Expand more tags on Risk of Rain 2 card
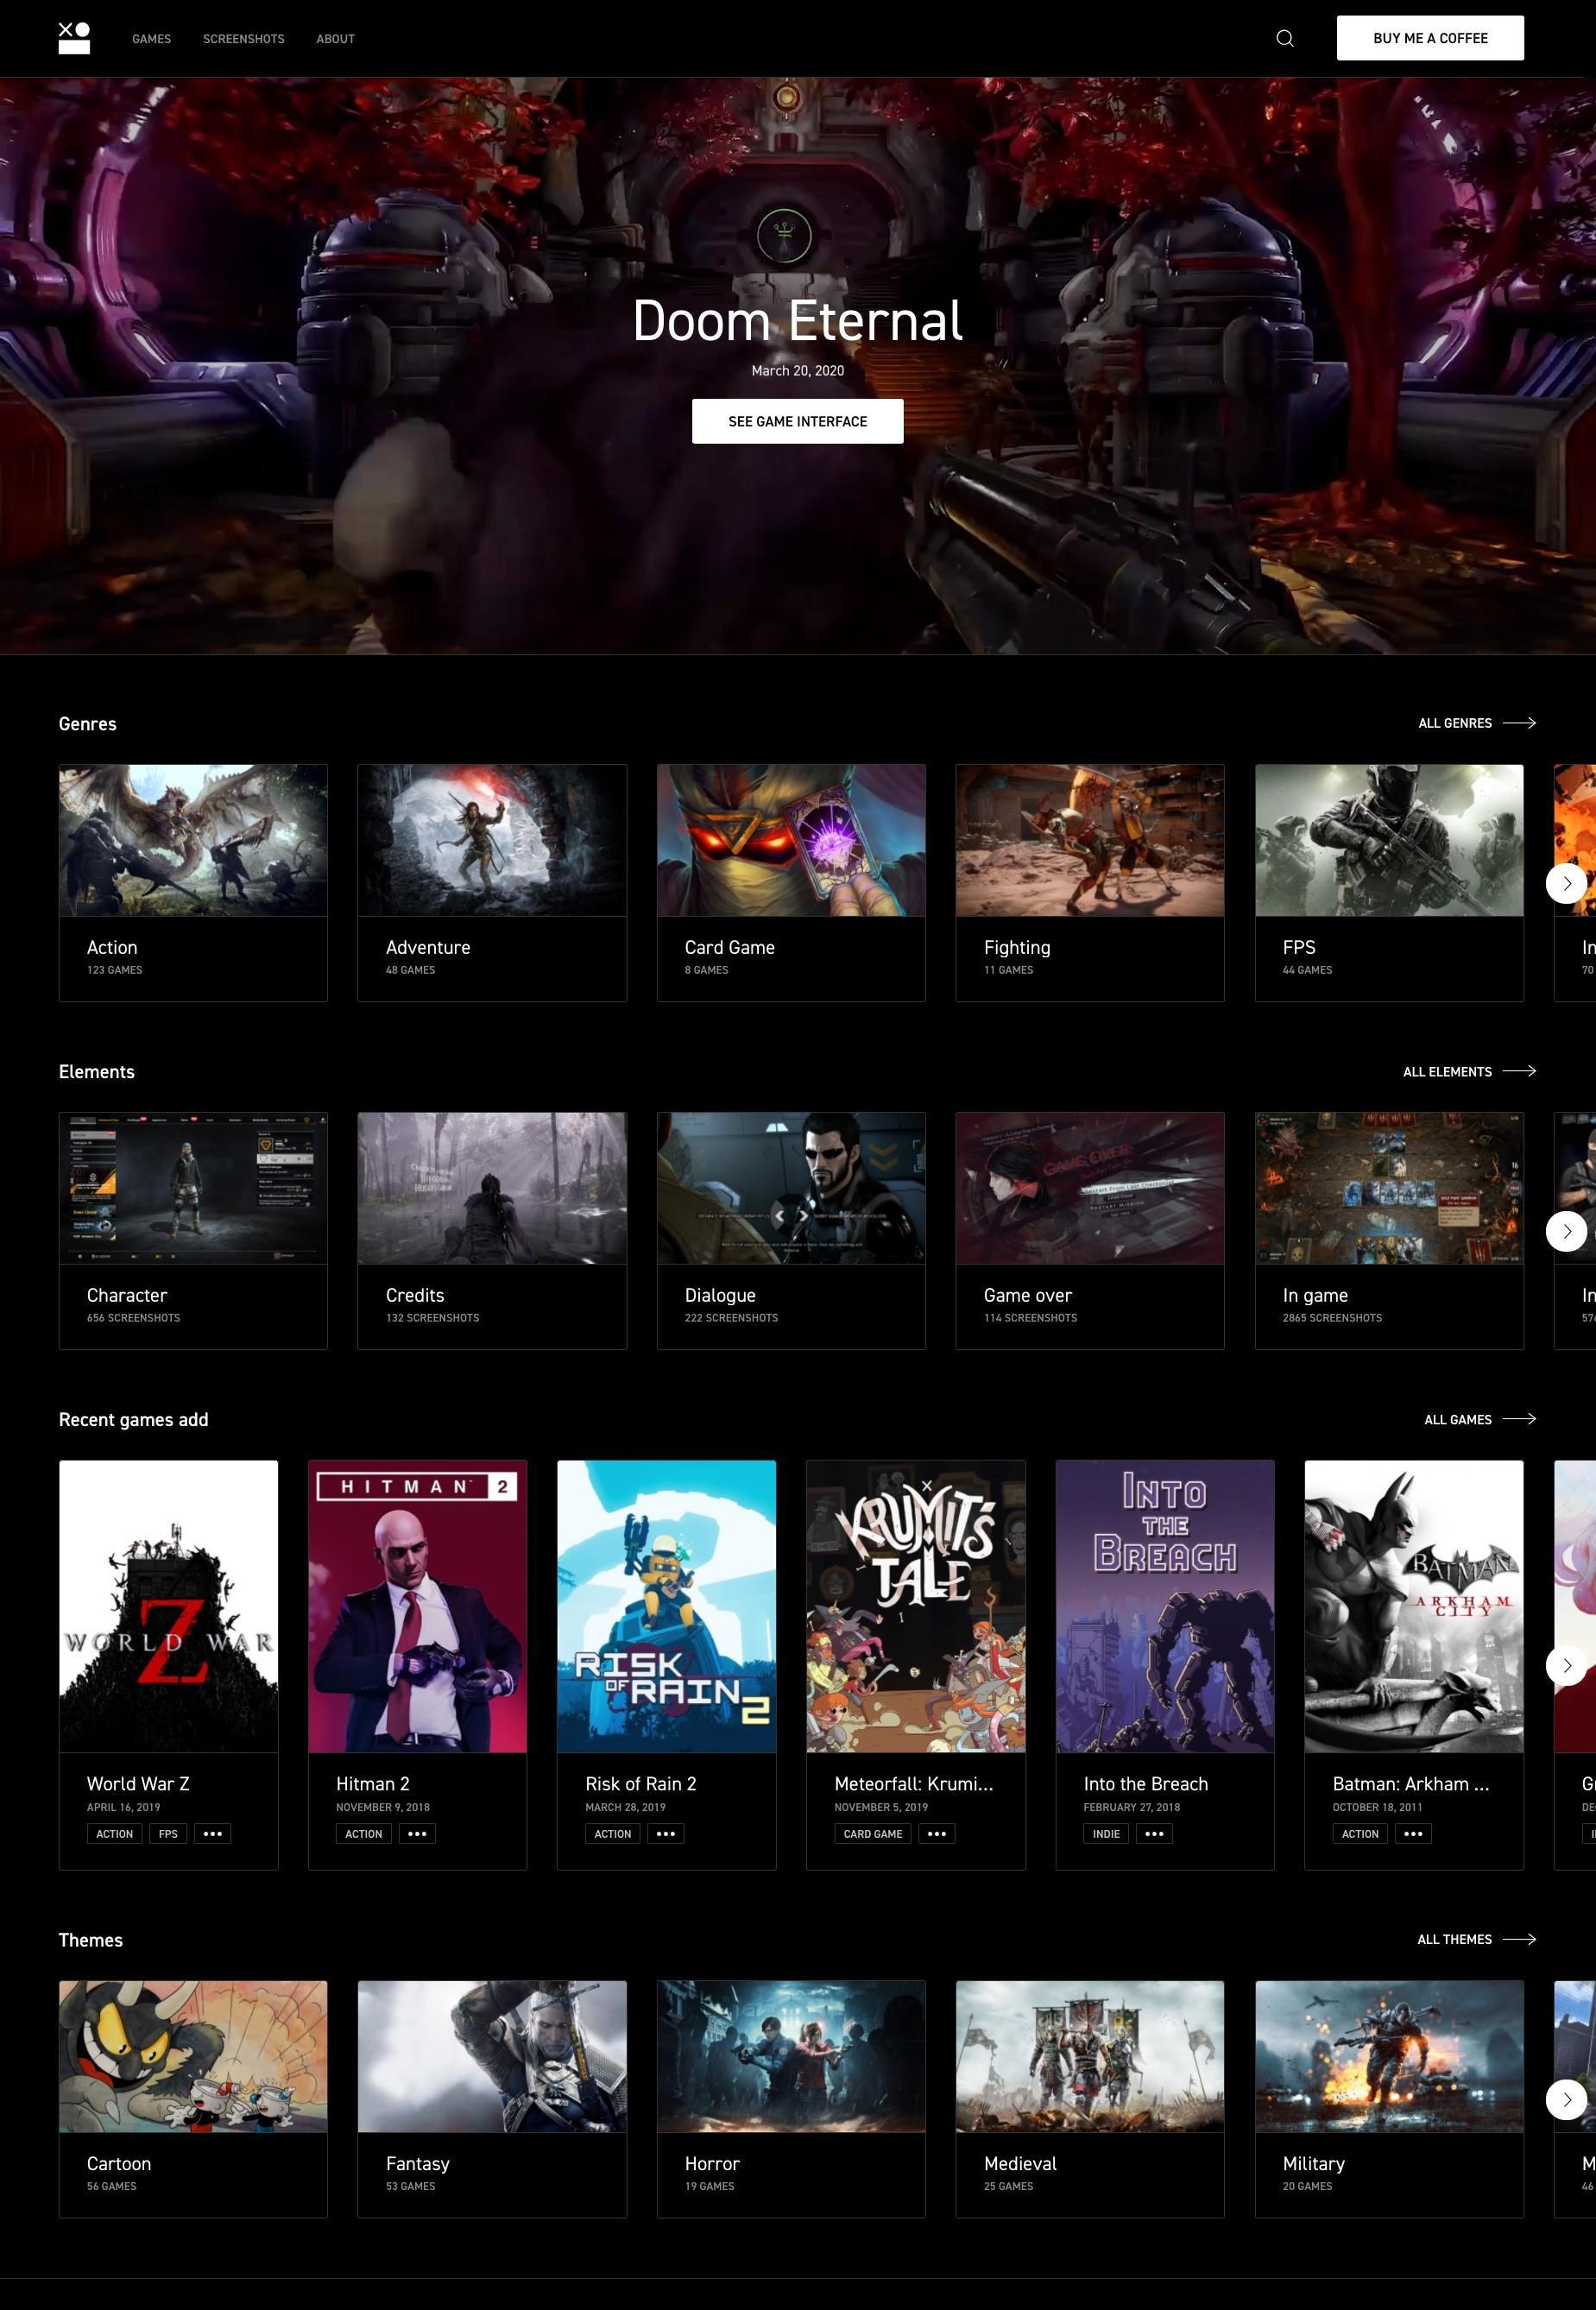 coord(666,1834)
